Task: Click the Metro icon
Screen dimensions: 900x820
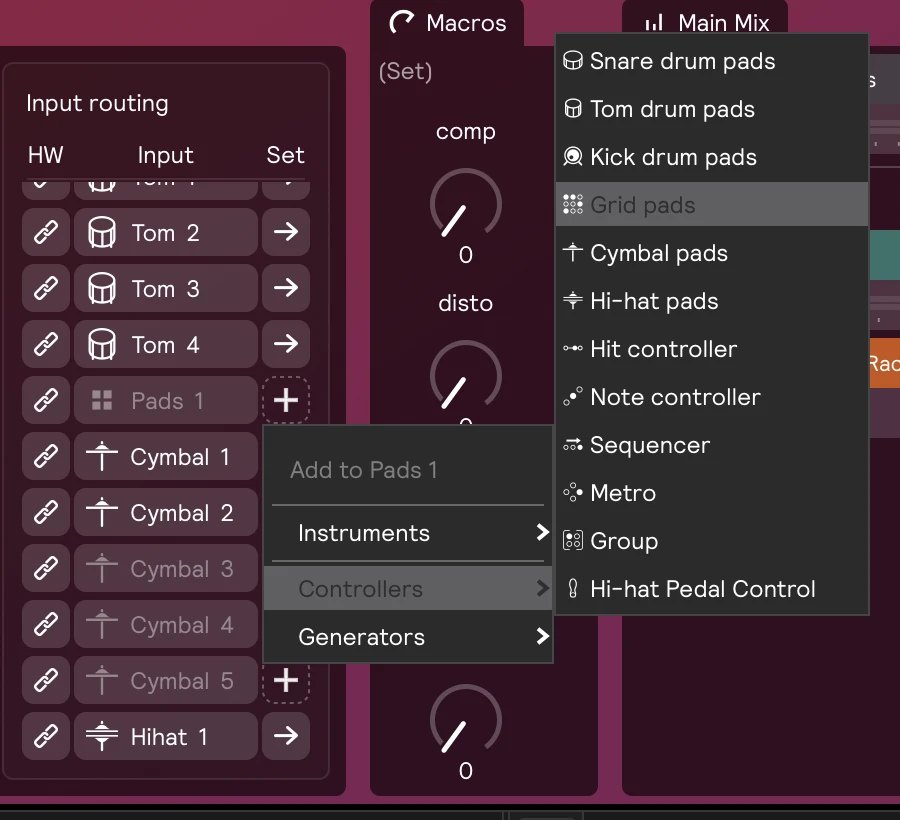Action: tap(572, 492)
